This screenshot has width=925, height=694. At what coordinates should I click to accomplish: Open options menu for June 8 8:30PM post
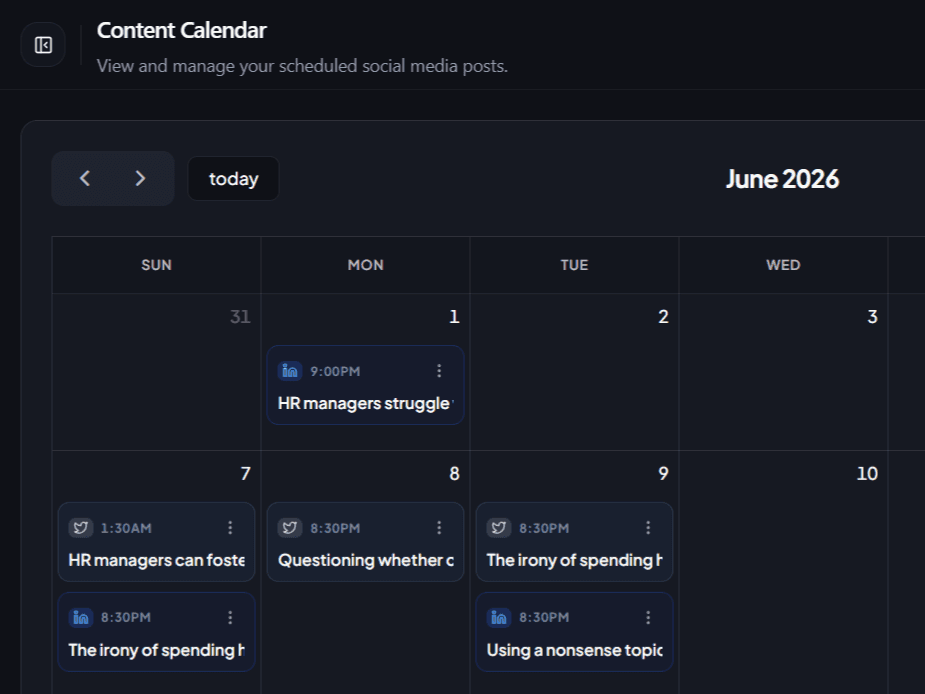(439, 528)
